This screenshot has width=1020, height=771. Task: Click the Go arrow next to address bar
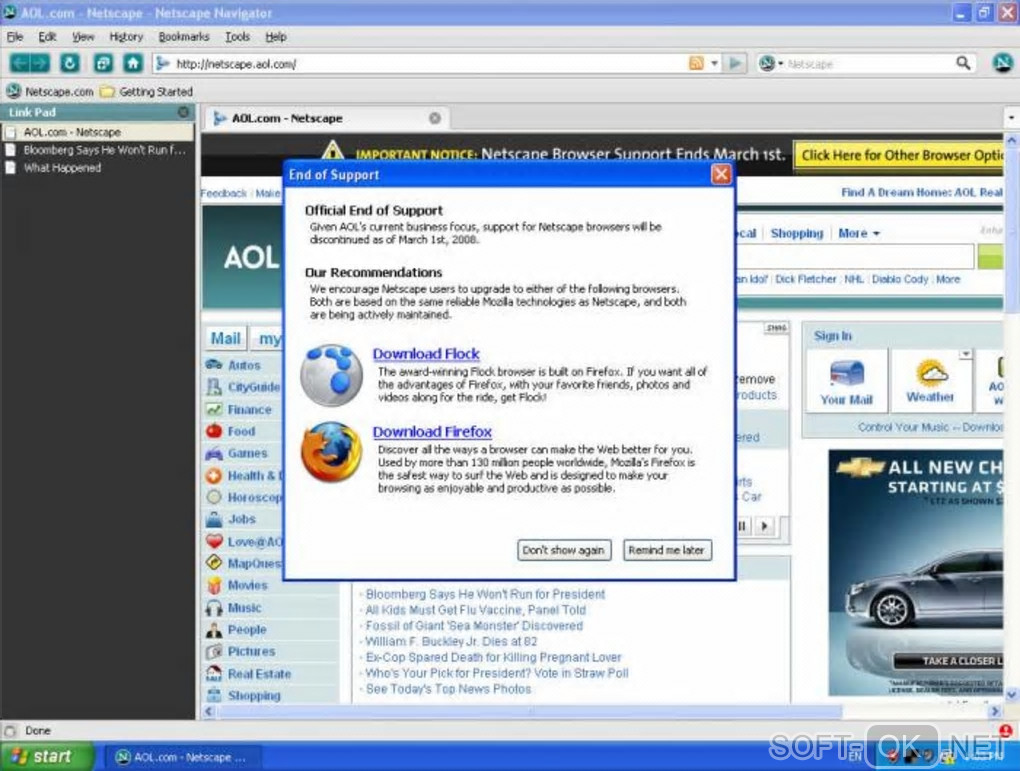click(736, 63)
